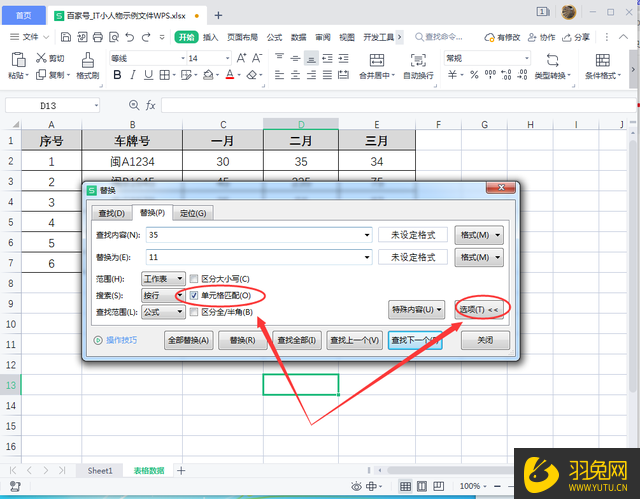
Task: Switch to the Go To(G) tab
Action: [193, 213]
